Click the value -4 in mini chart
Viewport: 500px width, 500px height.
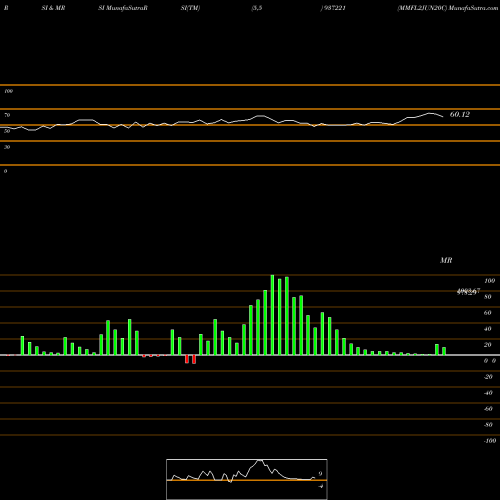coord(321,486)
